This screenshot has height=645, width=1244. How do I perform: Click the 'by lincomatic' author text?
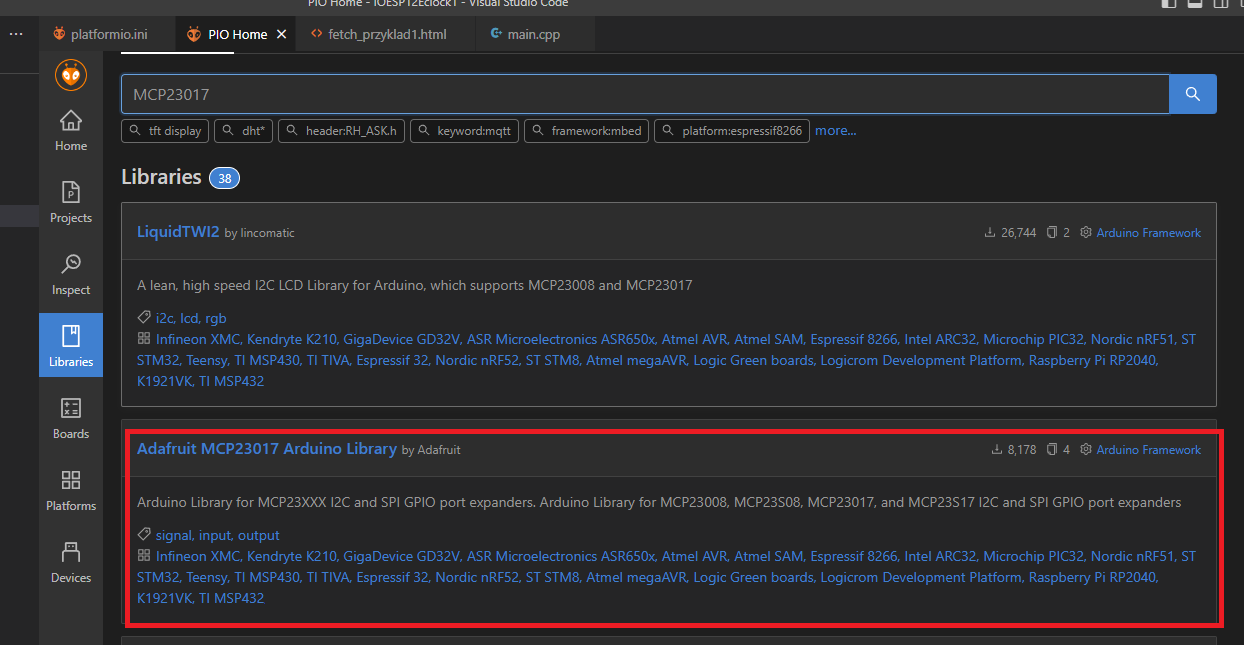(260, 233)
